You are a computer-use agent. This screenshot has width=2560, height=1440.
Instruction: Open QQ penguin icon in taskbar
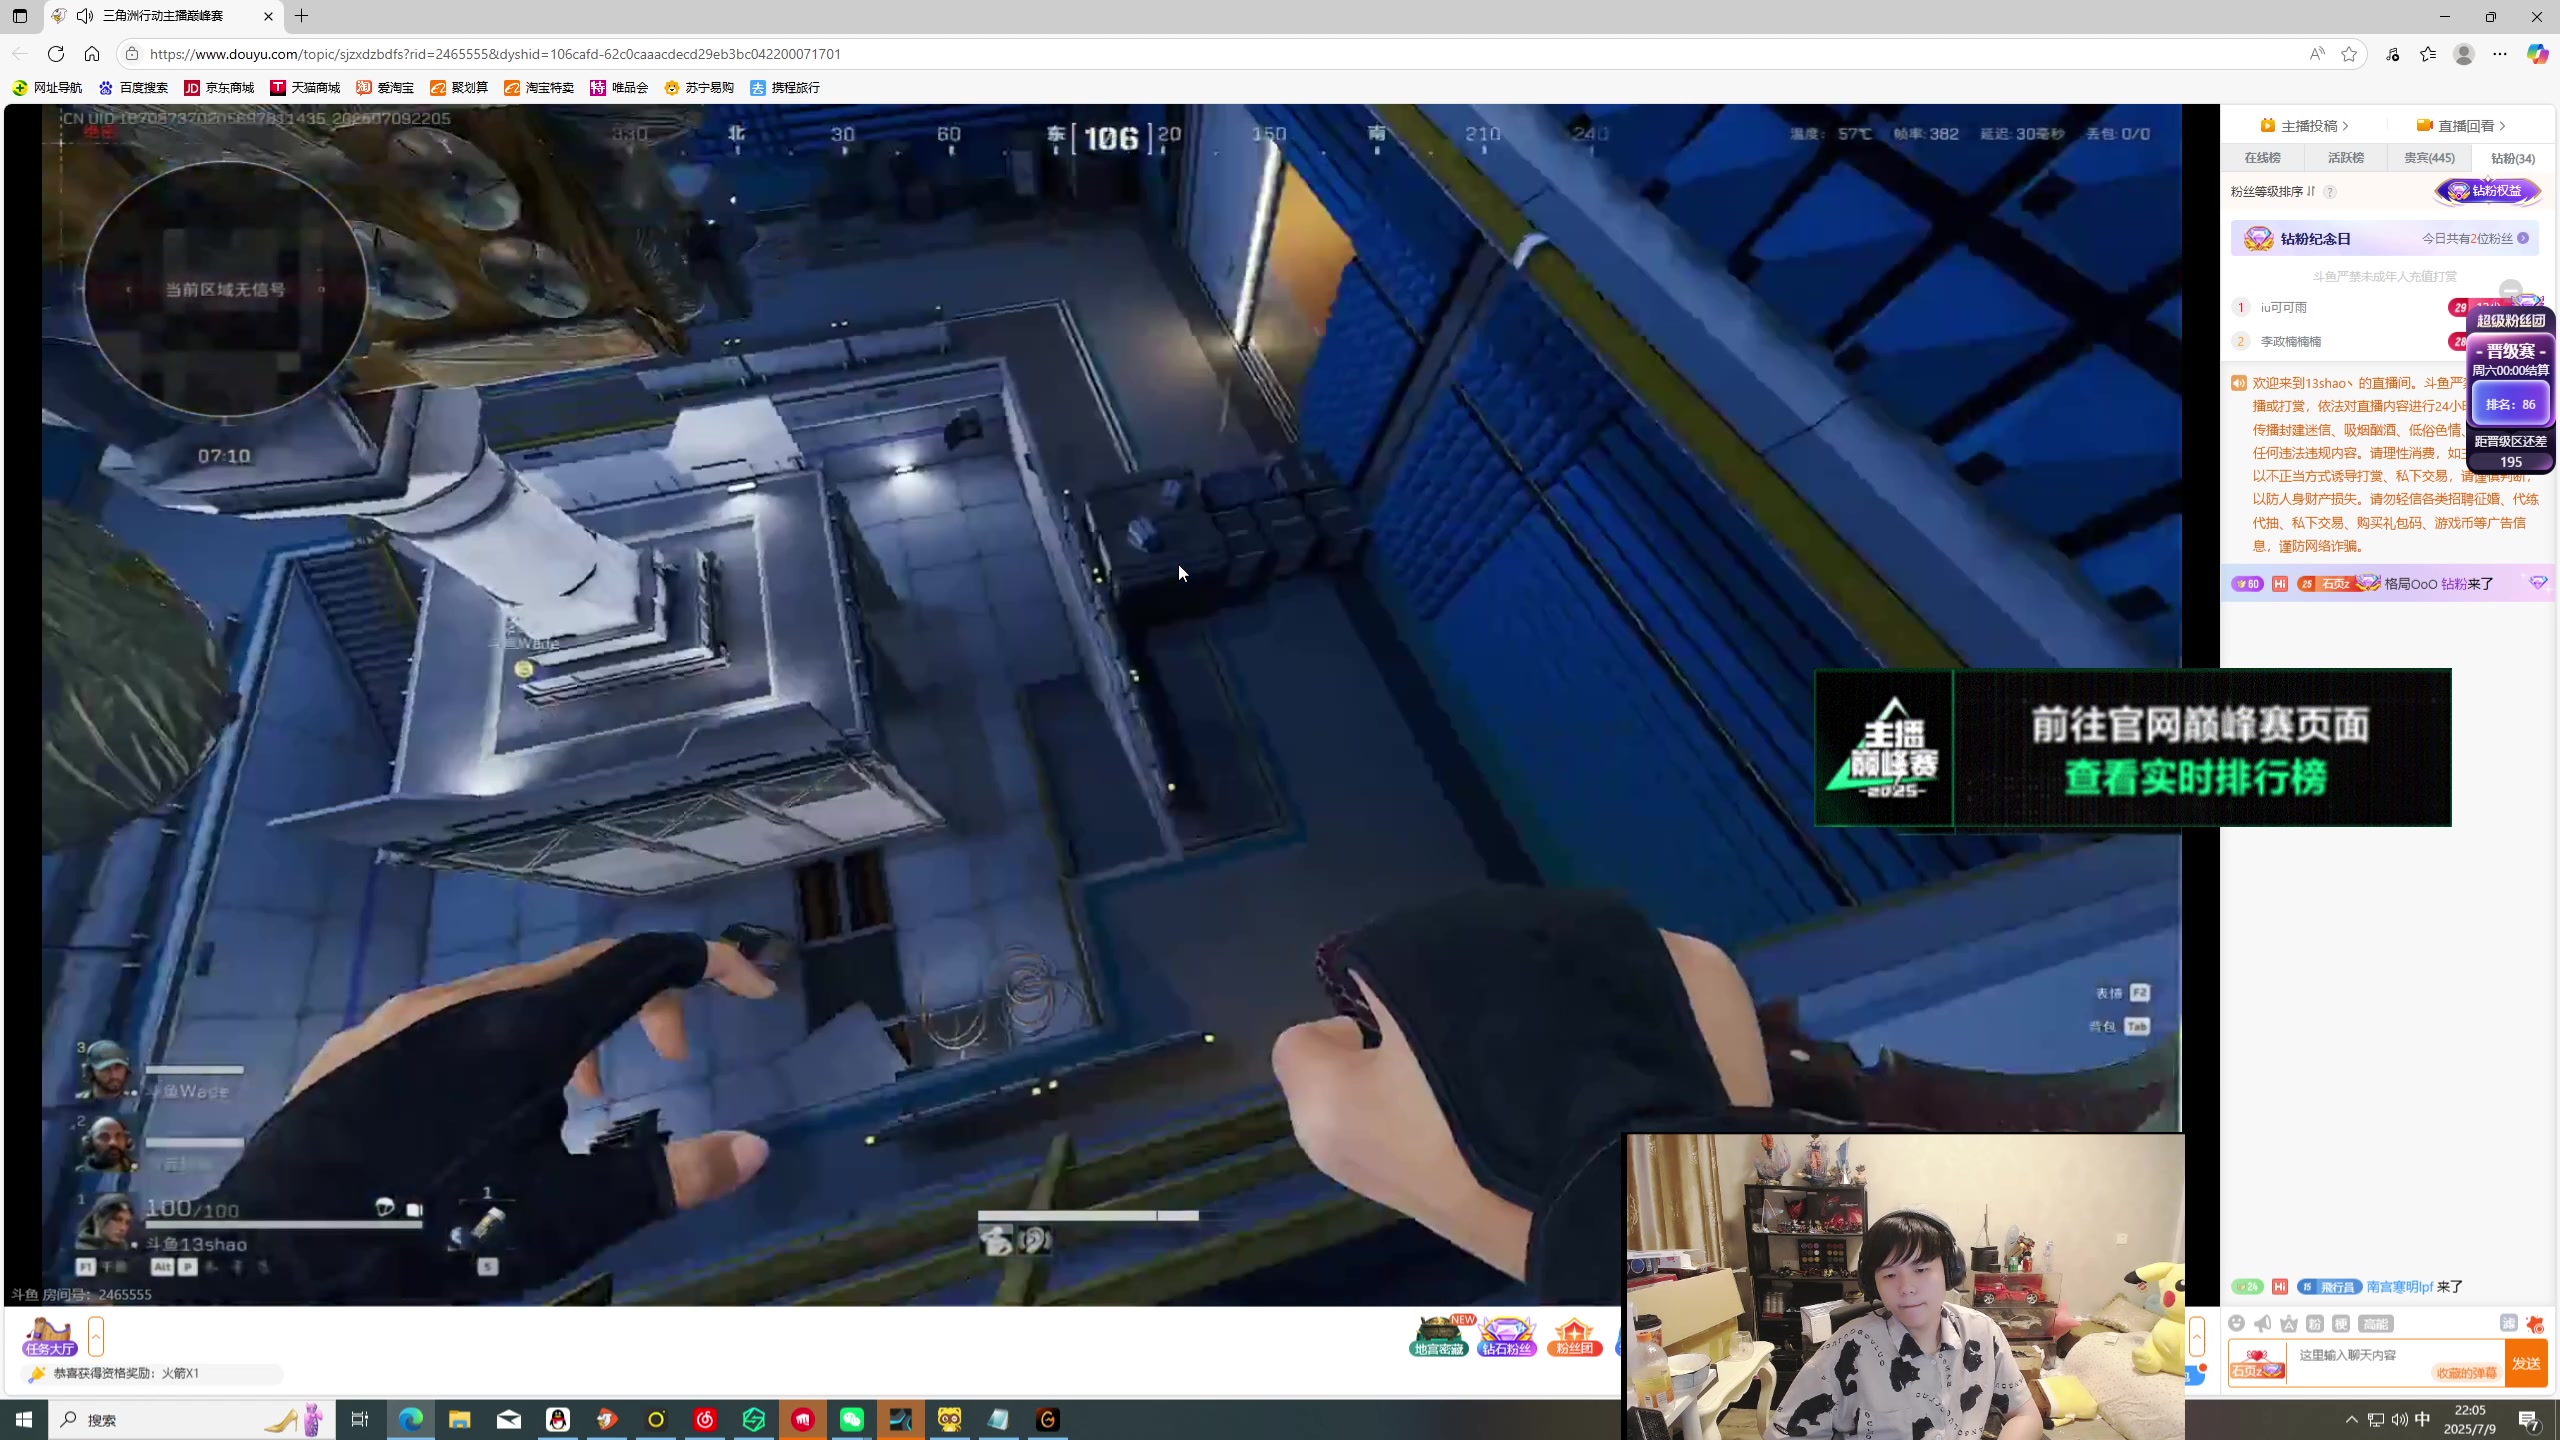pyautogui.click(x=558, y=1420)
